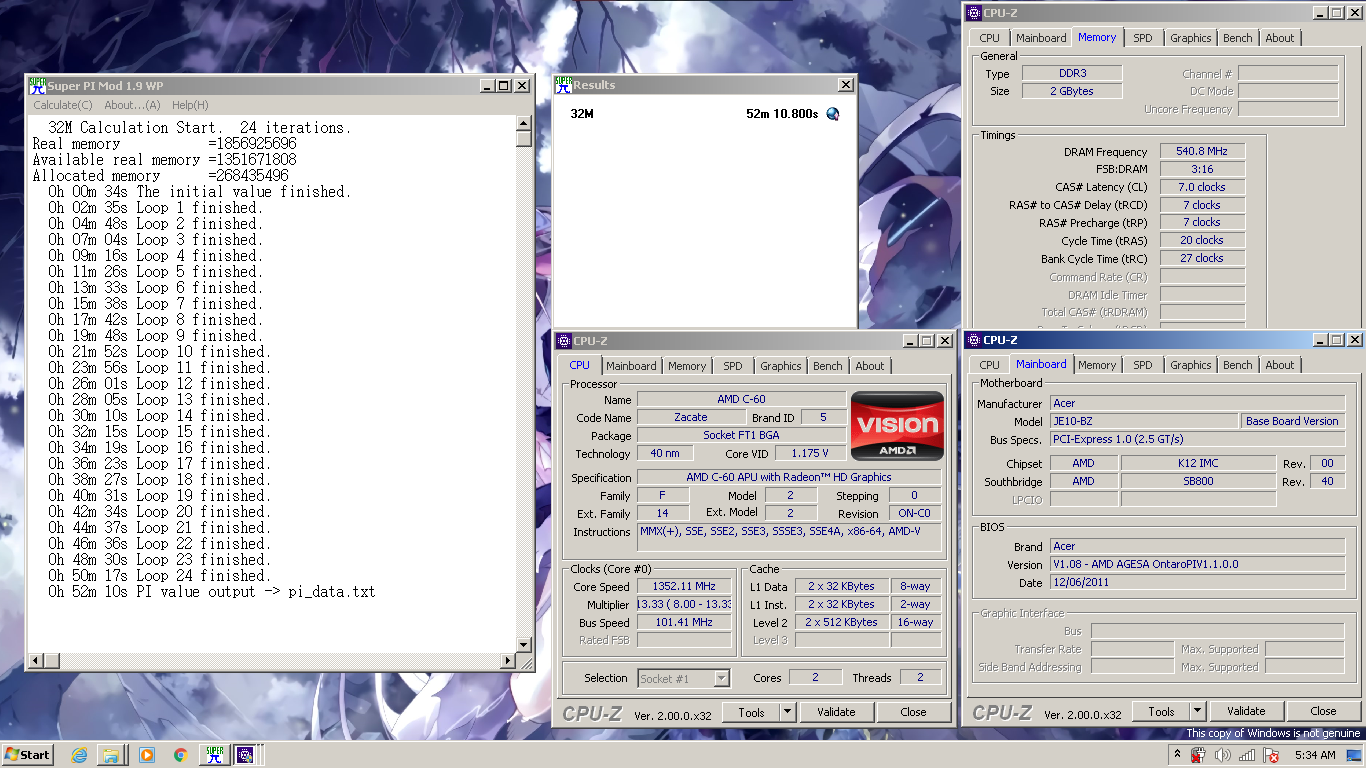Click Close button in CPU-Z CPU window

[x=913, y=712]
